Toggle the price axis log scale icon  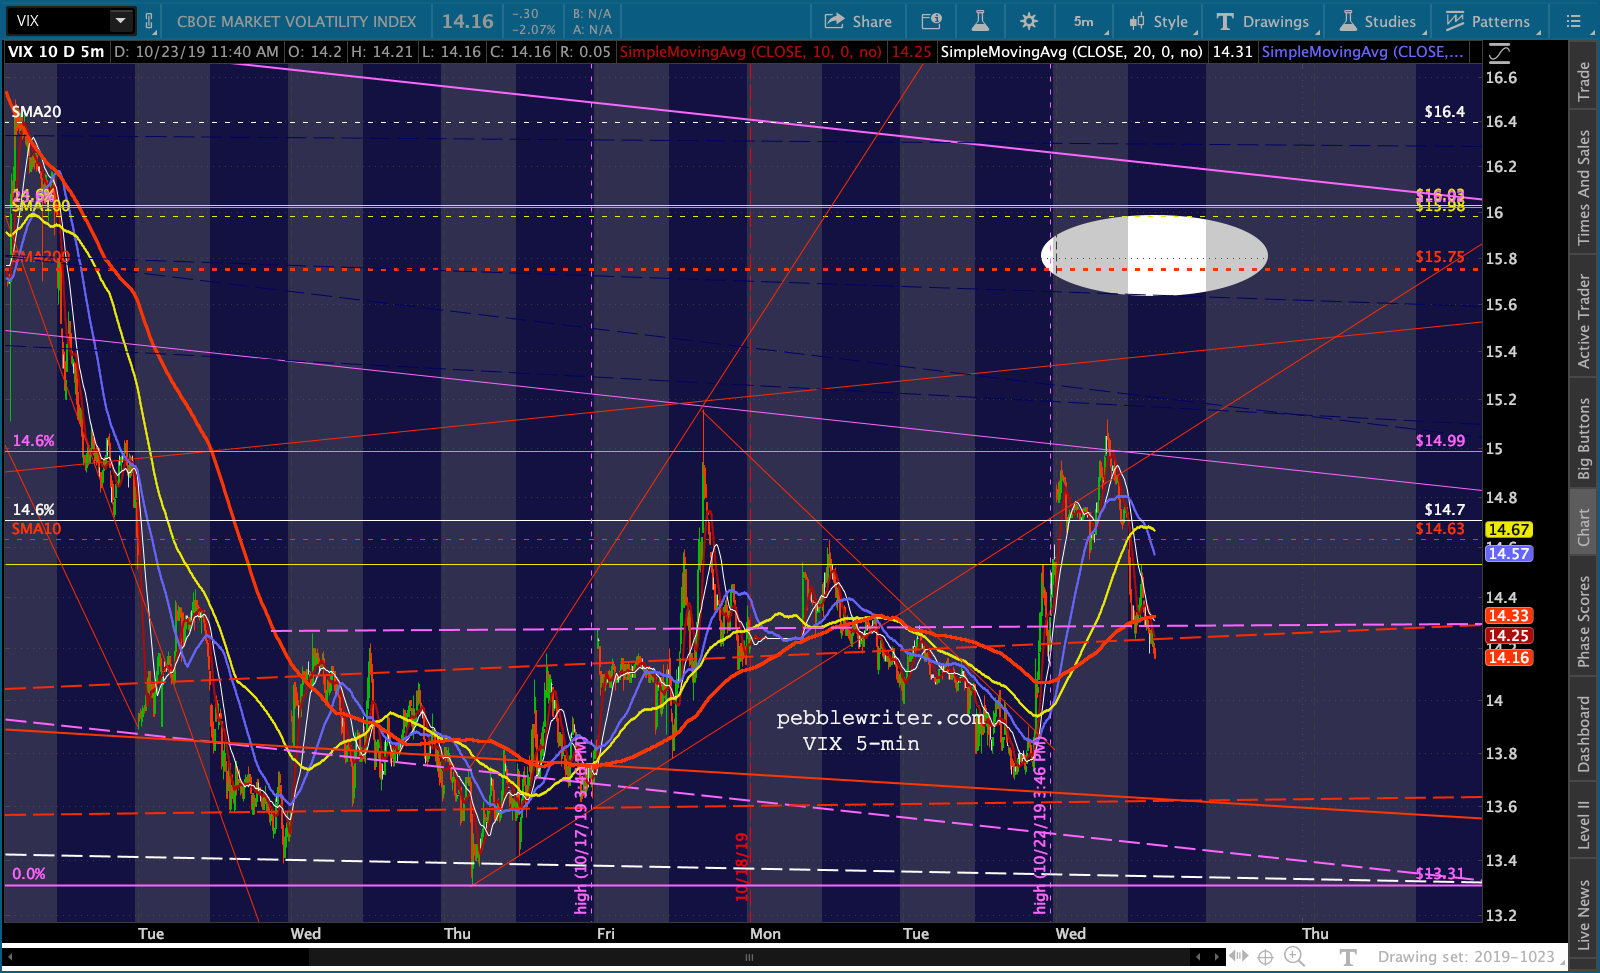pyautogui.click(x=1499, y=53)
